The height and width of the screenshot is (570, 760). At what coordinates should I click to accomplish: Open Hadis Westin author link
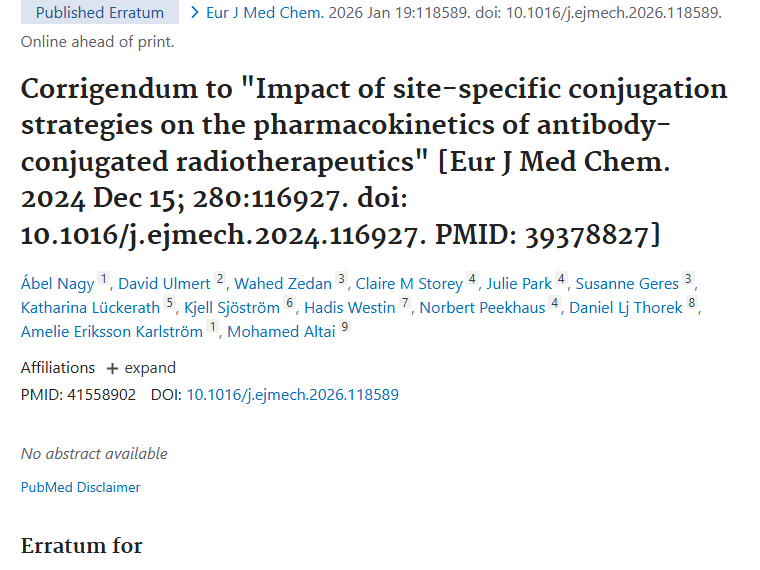tap(350, 307)
